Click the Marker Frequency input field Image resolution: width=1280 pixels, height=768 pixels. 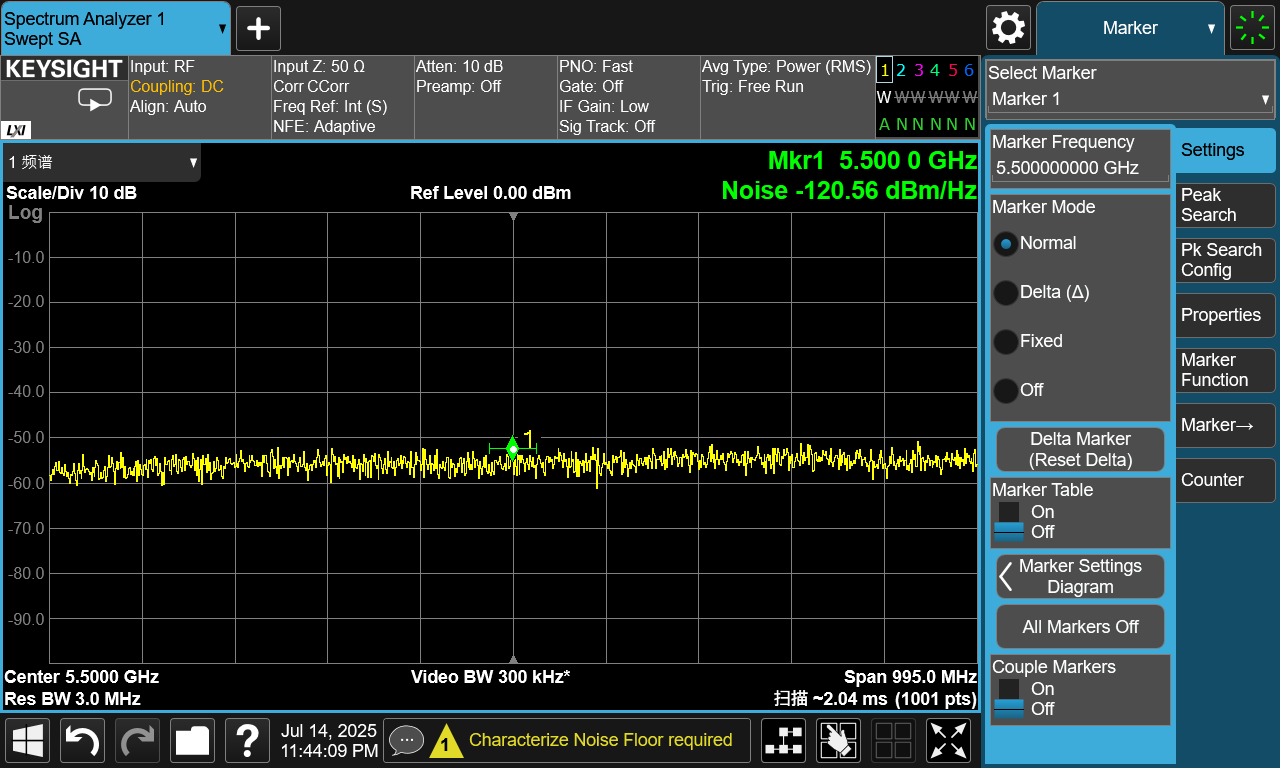tap(1080, 168)
